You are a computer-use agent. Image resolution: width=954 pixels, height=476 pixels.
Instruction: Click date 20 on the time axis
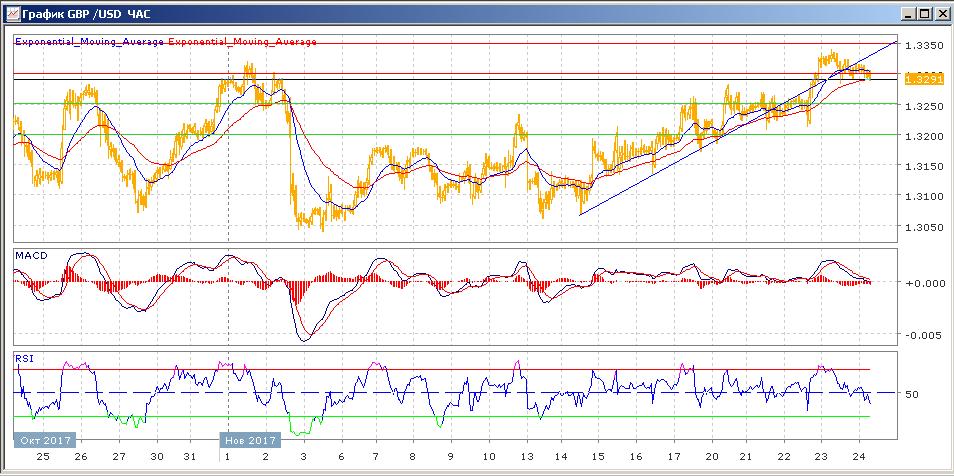coord(711,457)
